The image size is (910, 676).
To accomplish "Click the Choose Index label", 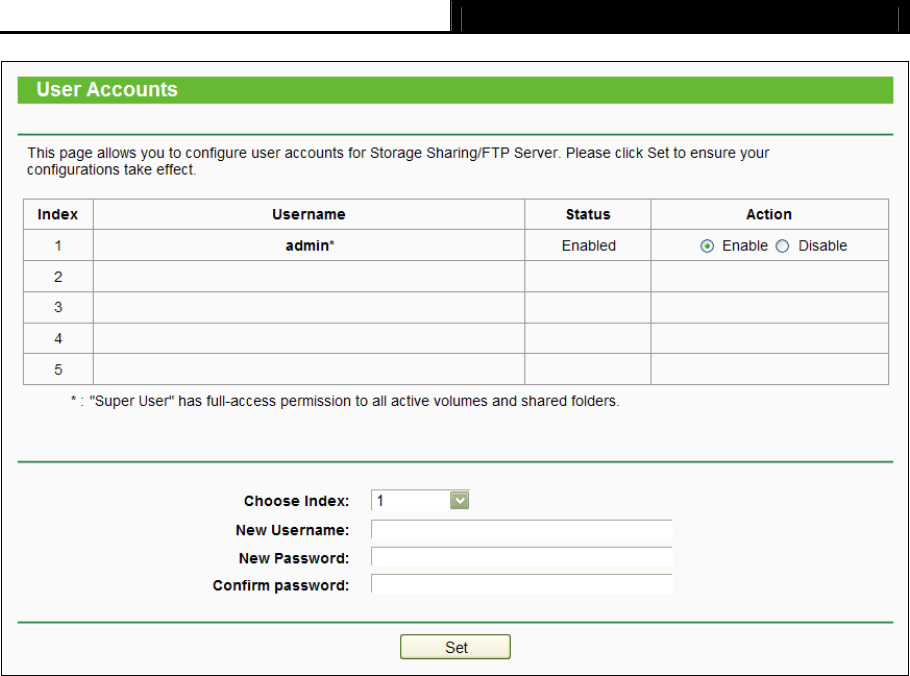I will (297, 501).
